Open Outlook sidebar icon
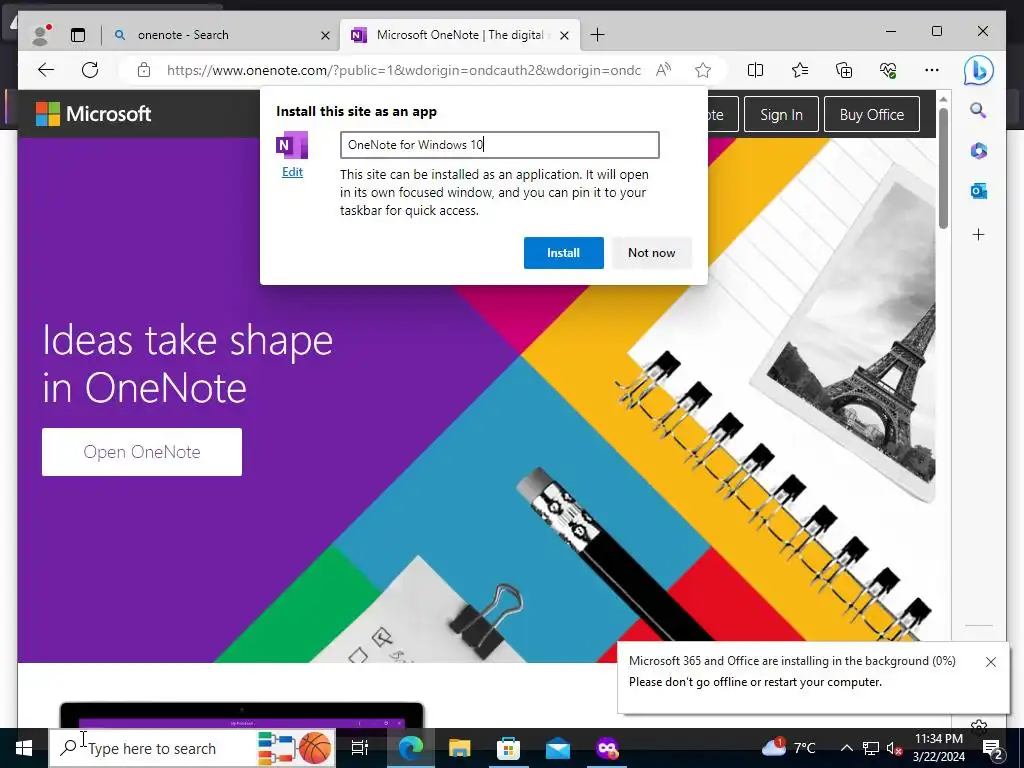 [978, 191]
